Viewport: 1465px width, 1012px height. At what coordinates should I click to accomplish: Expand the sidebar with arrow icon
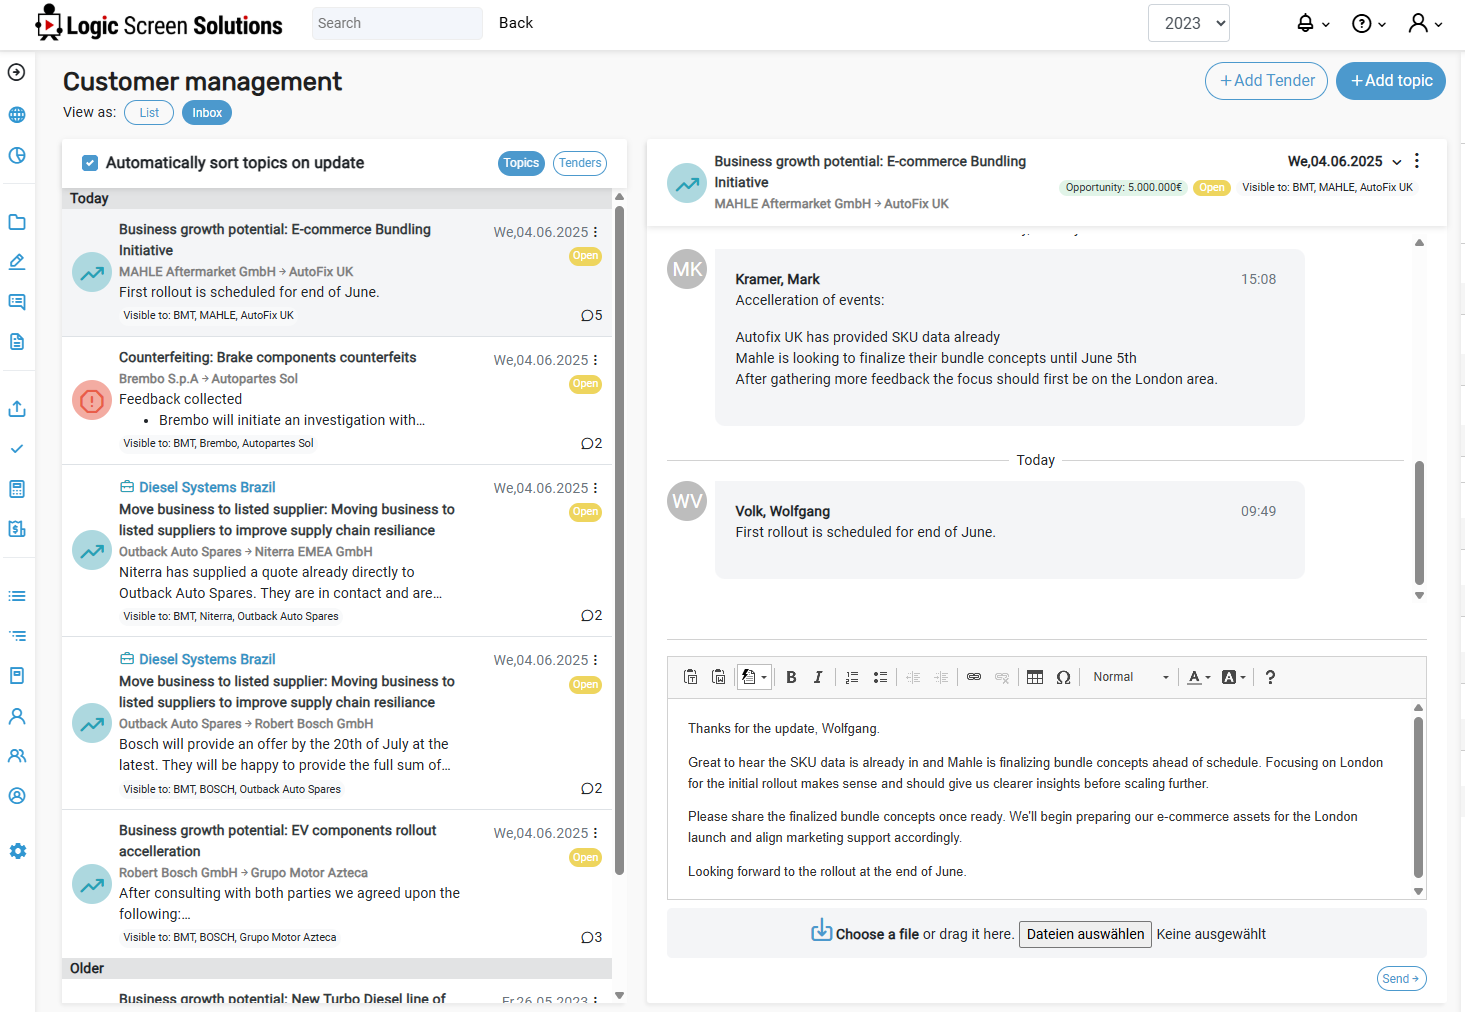(x=16, y=72)
